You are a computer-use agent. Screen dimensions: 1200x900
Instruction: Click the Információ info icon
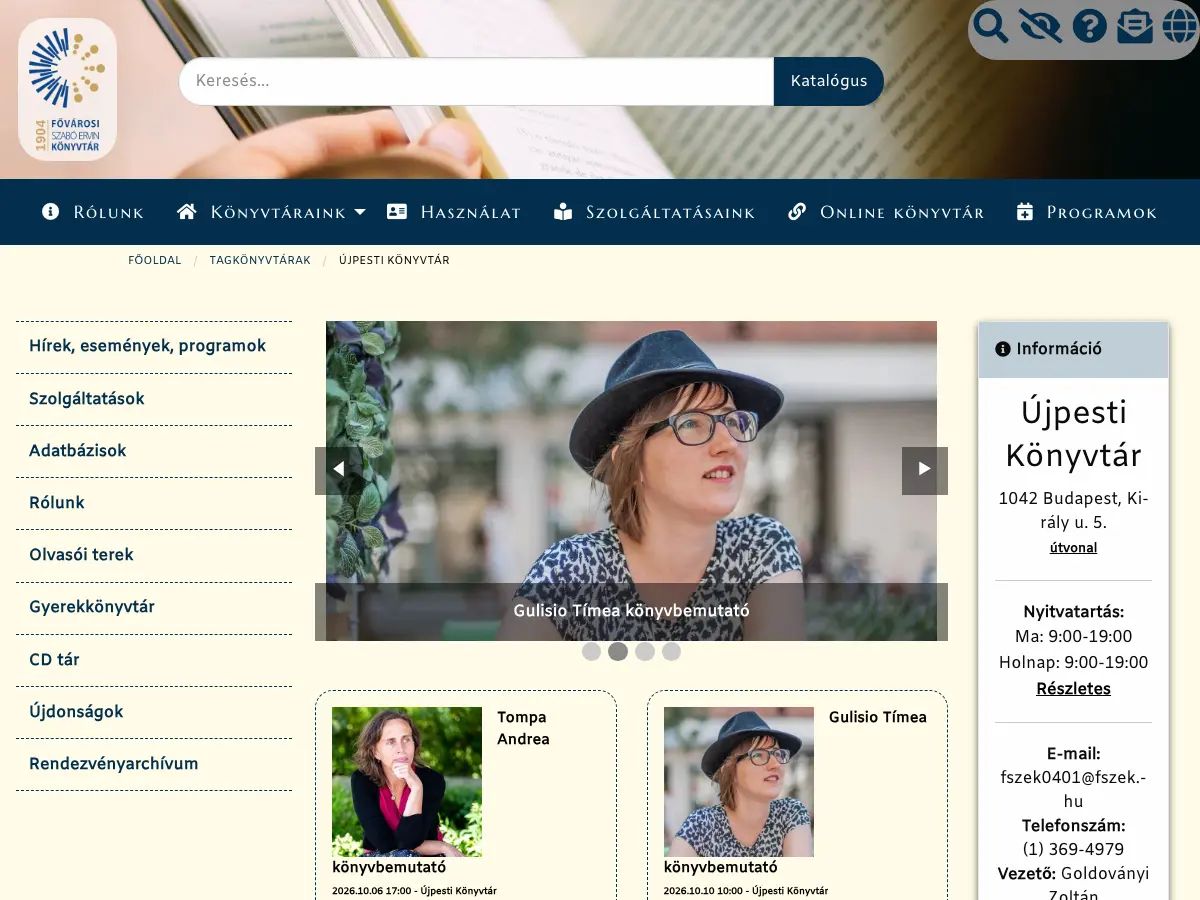1003,349
